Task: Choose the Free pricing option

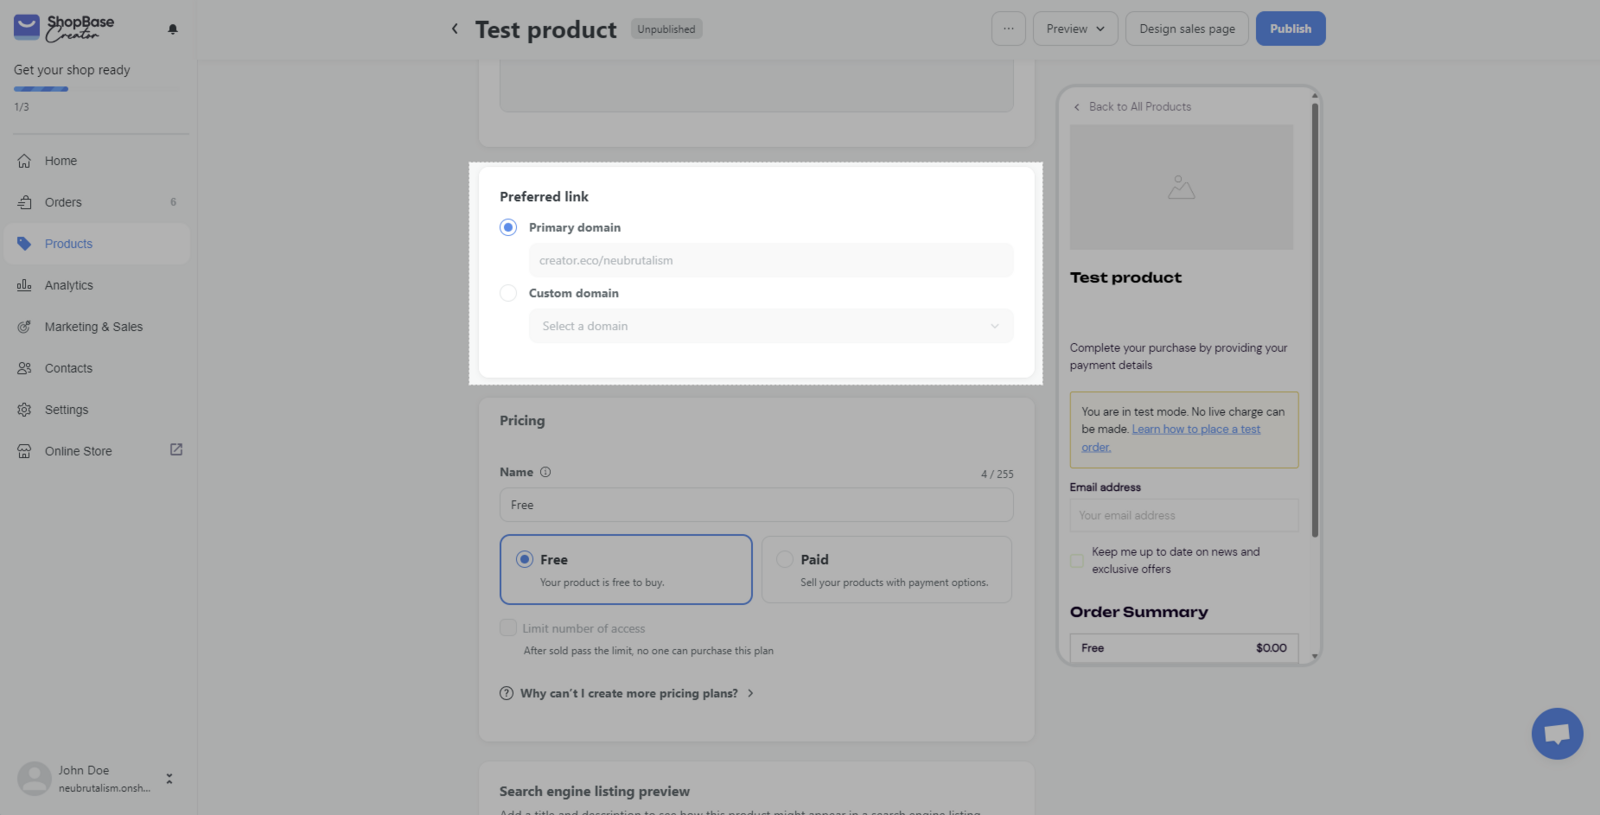Action: pyautogui.click(x=626, y=569)
